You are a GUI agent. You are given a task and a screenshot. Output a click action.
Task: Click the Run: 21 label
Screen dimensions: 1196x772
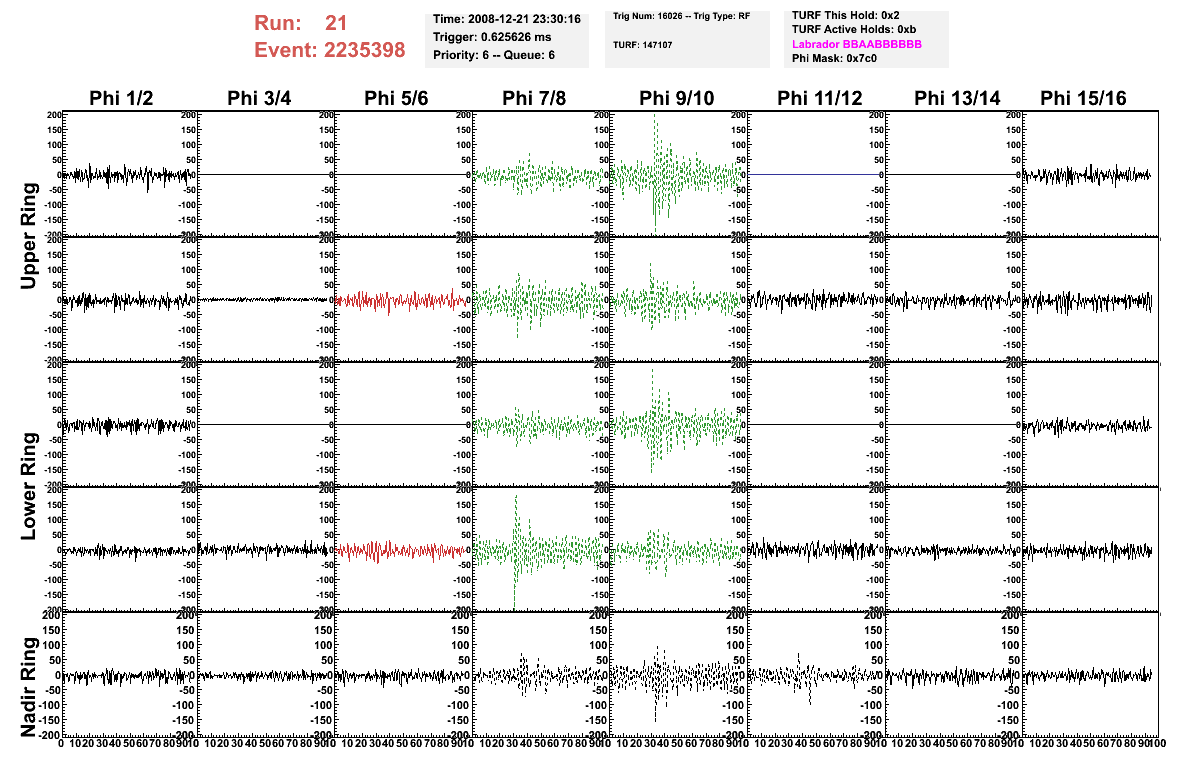click(x=301, y=23)
